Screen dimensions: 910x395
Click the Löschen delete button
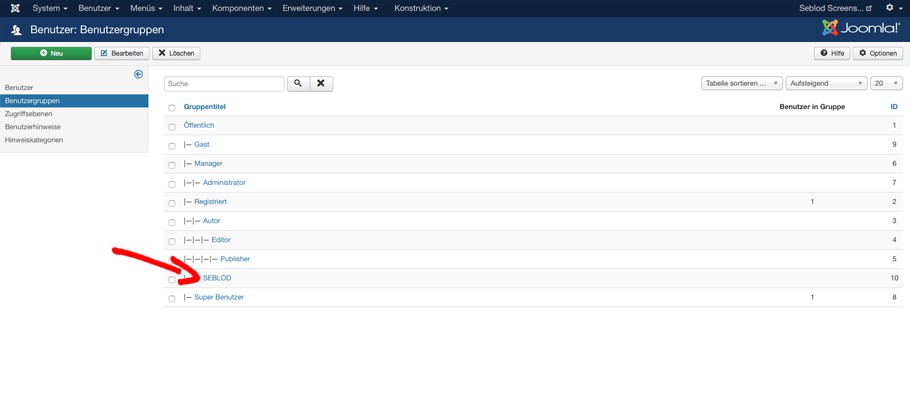(x=176, y=53)
